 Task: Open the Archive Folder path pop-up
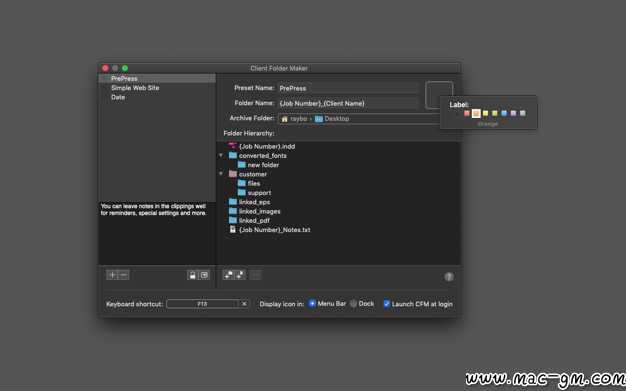[x=359, y=119]
